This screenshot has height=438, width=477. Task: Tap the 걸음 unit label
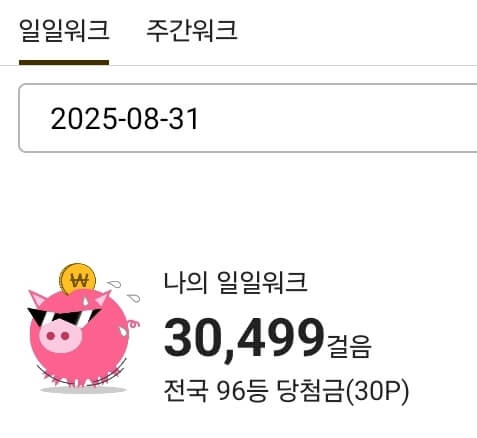pos(349,346)
